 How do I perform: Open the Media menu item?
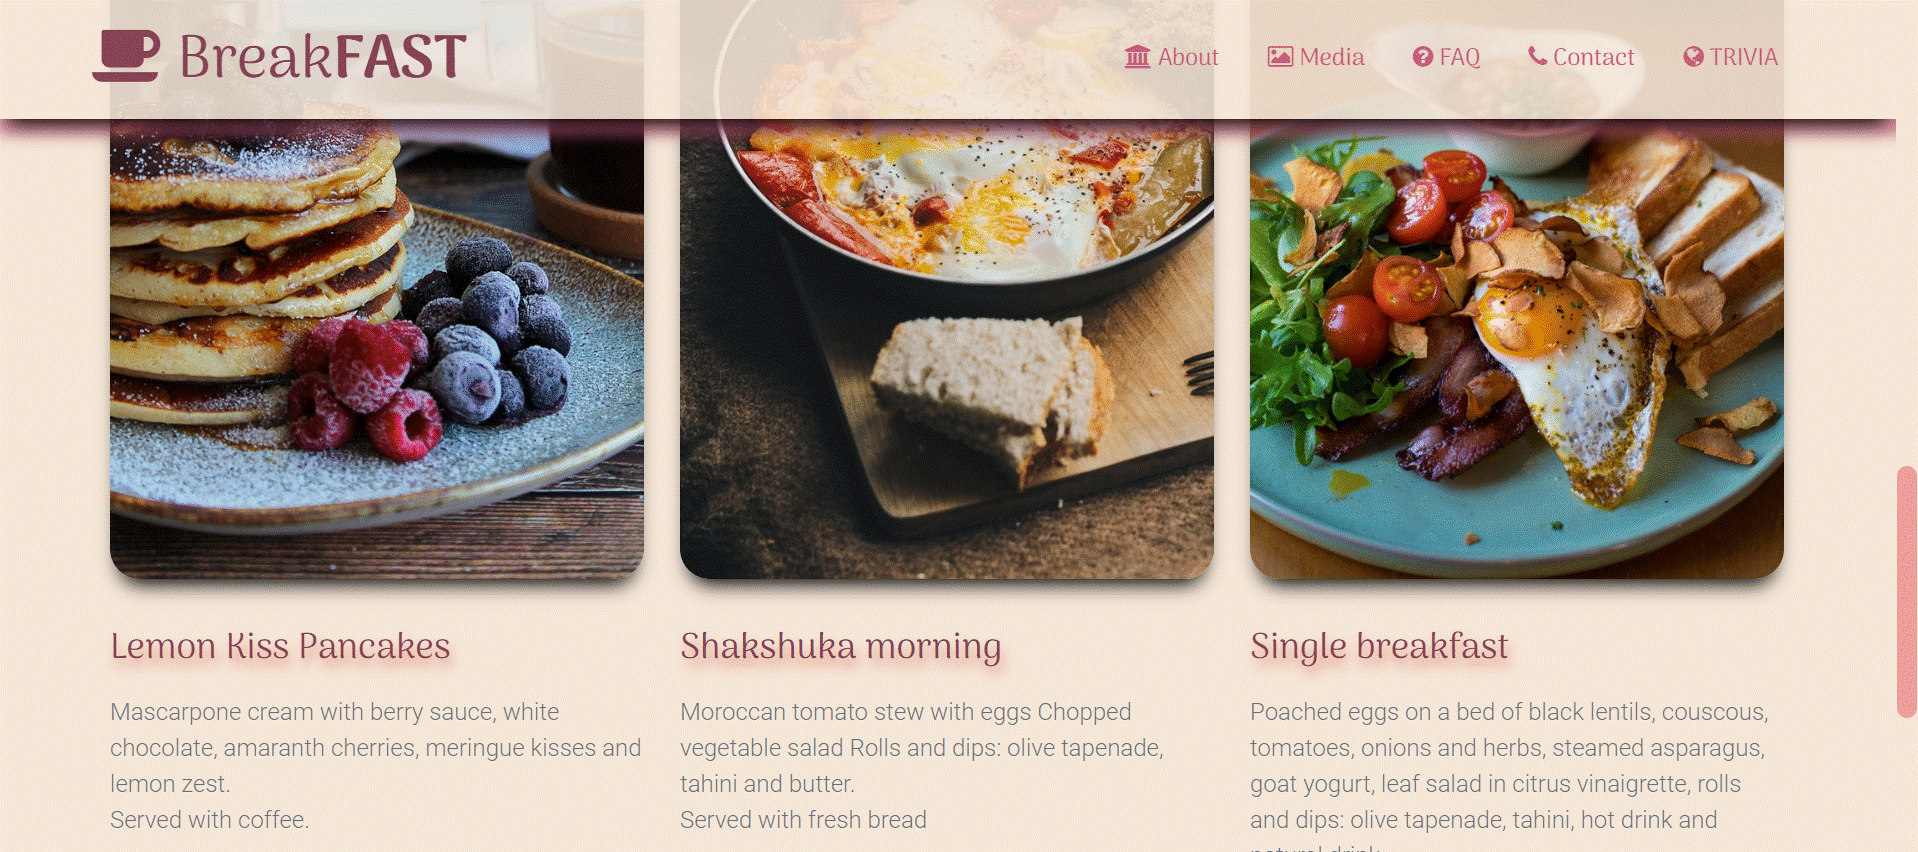point(1316,57)
